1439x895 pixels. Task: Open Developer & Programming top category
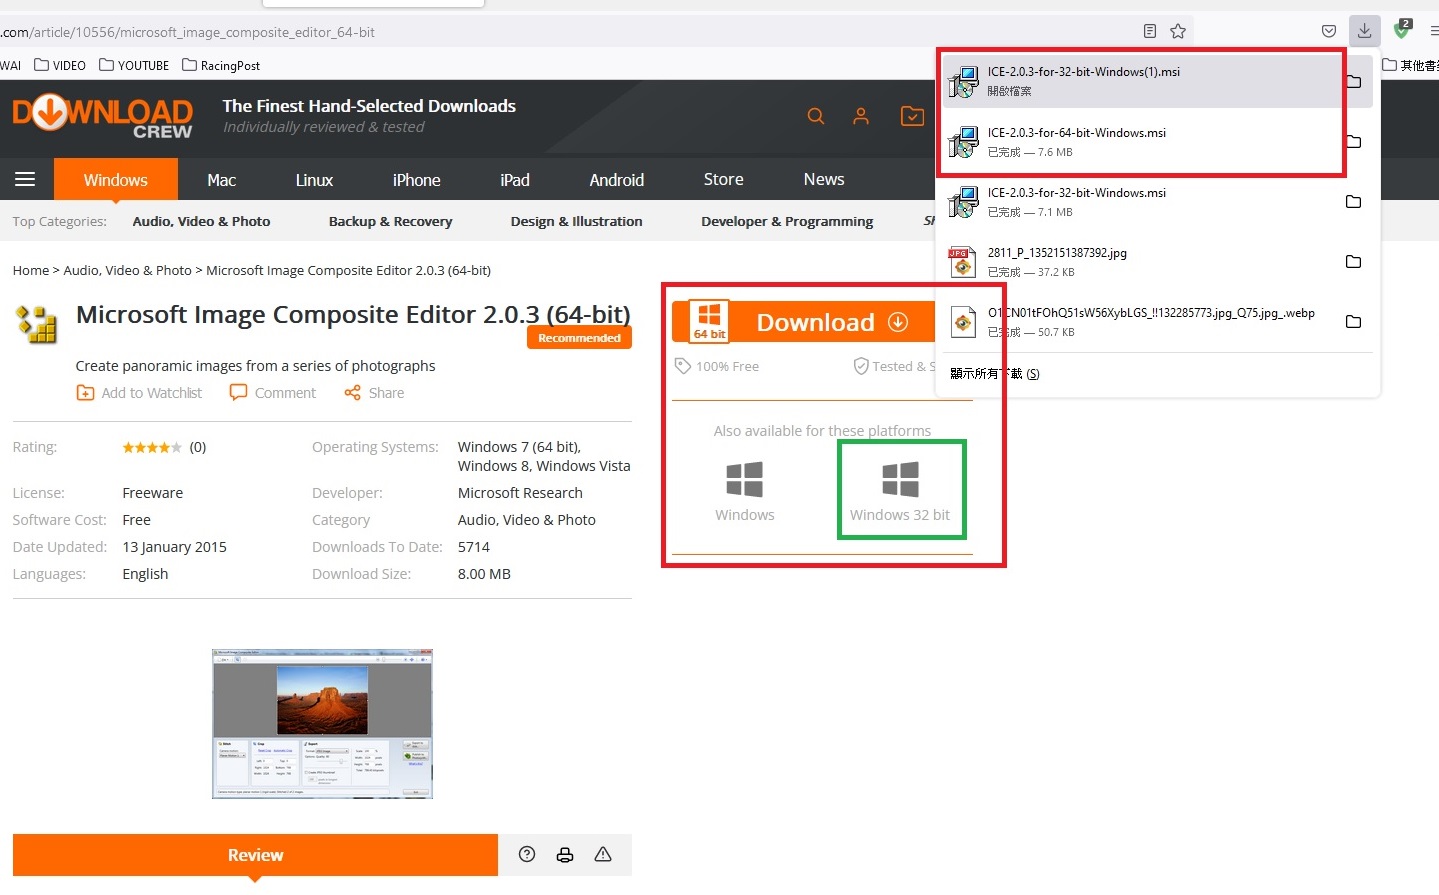point(787,221)
